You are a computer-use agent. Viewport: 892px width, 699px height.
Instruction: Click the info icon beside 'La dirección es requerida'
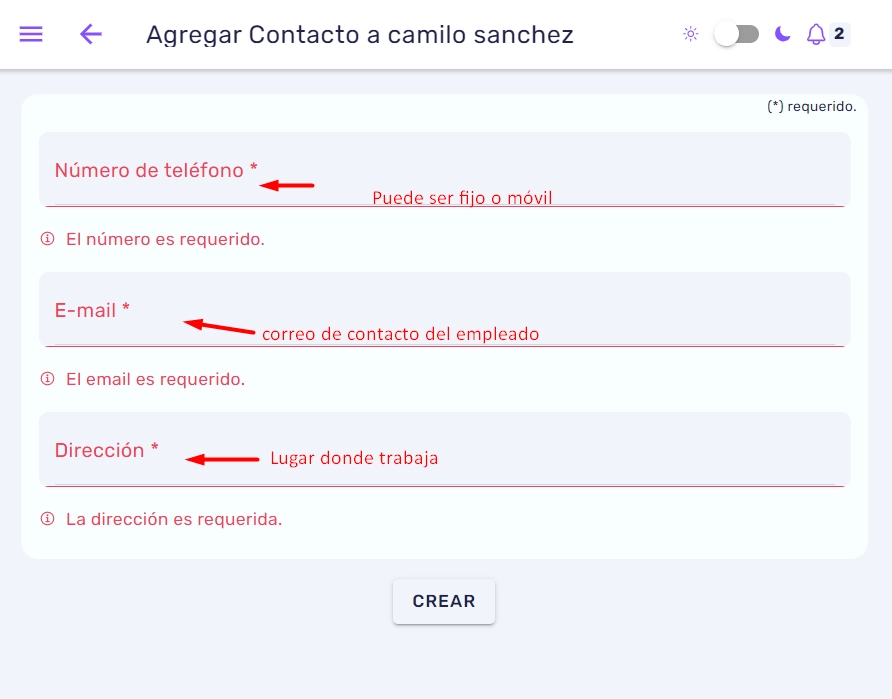click(48, 519)
